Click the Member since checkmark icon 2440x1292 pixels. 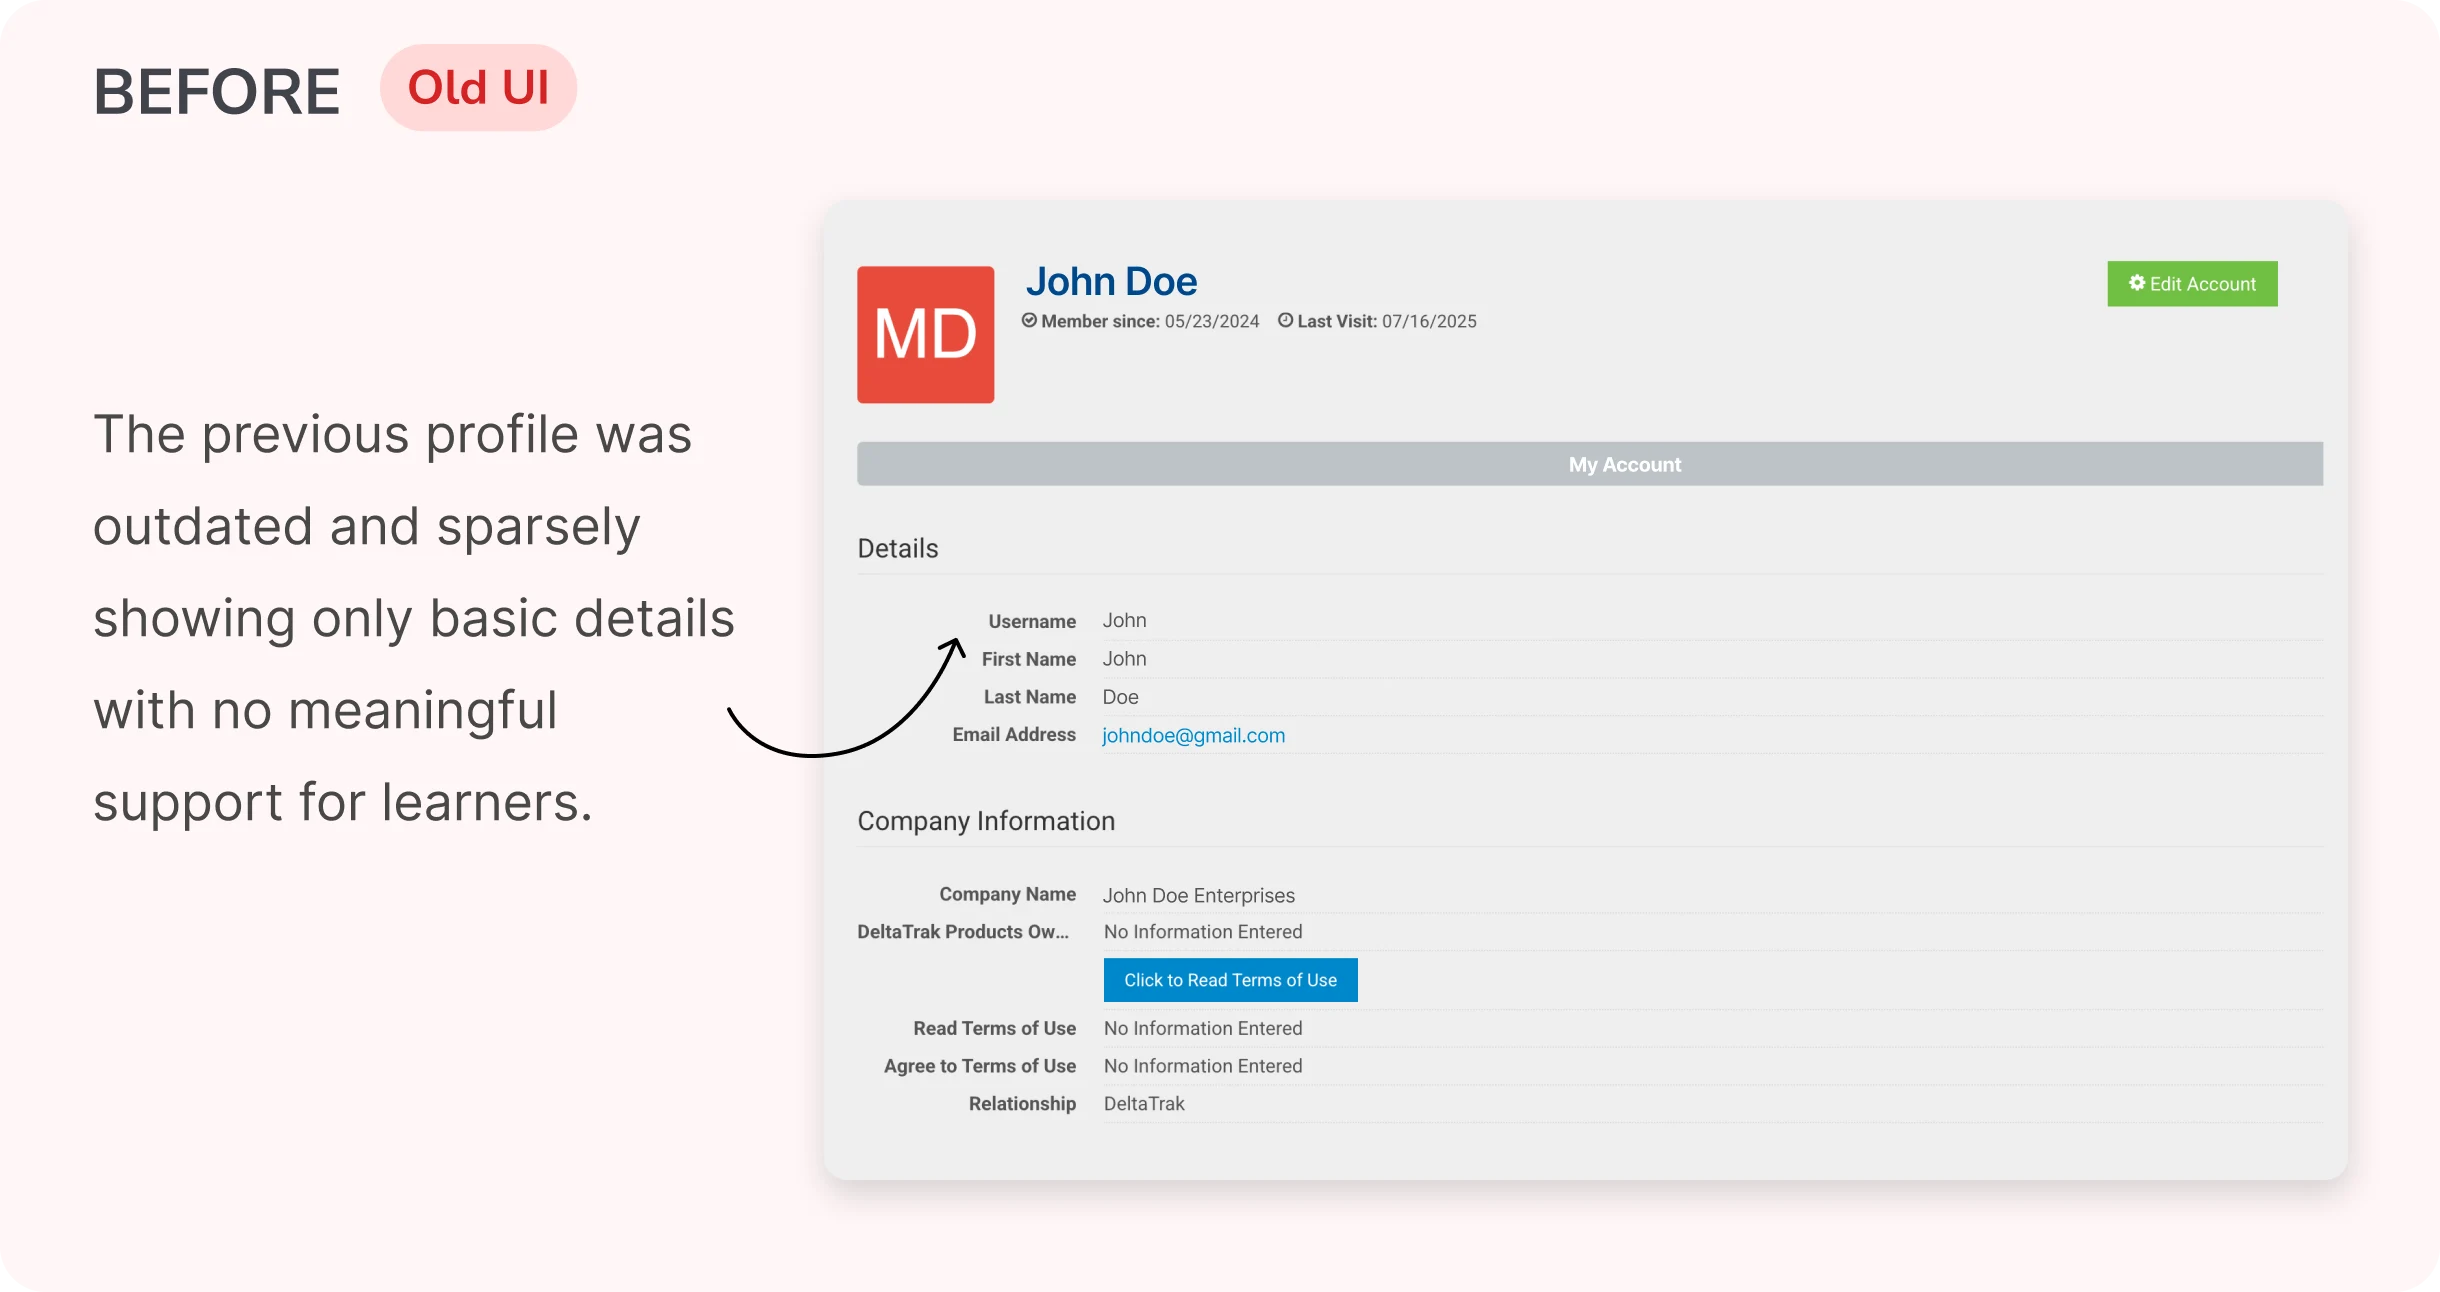(1029, 321)
